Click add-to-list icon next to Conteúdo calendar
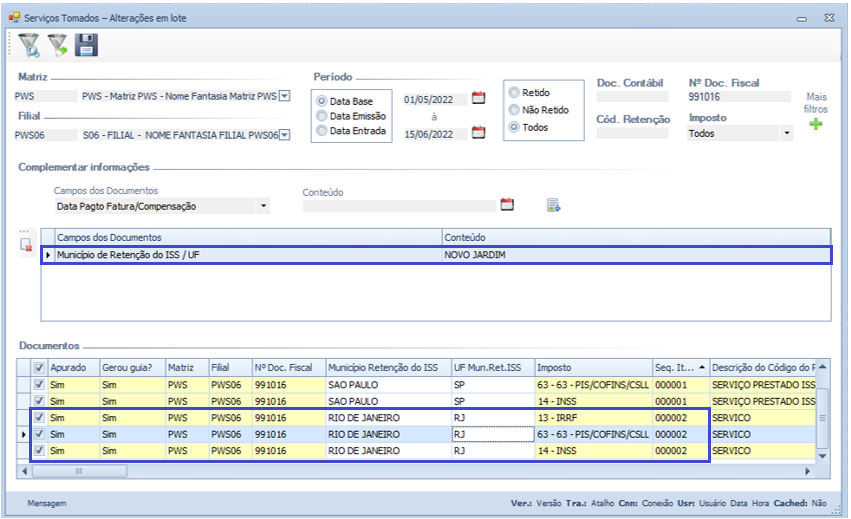851x519 pixels. point(553,205)
